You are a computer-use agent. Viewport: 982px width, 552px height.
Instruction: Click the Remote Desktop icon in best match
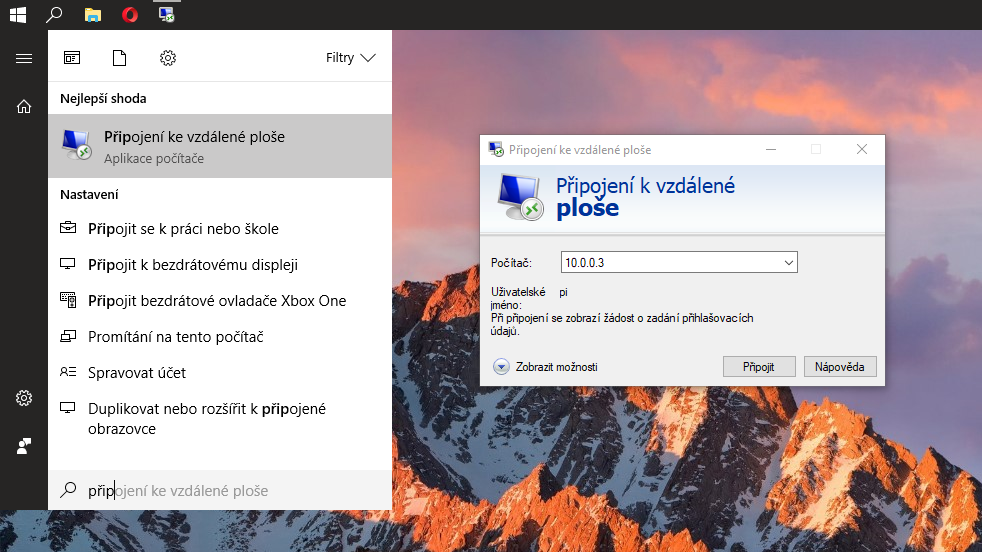pos(77,145)
